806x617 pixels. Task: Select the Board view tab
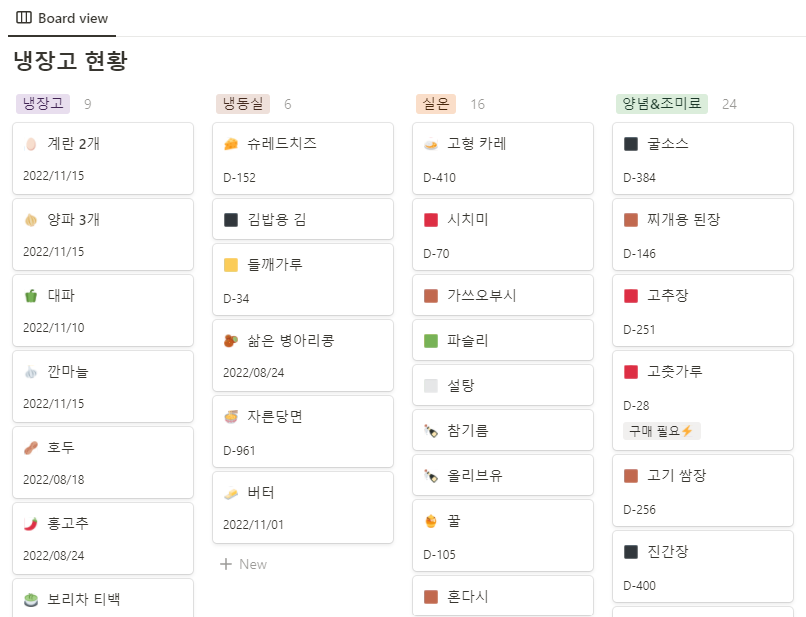coord(62,18)
